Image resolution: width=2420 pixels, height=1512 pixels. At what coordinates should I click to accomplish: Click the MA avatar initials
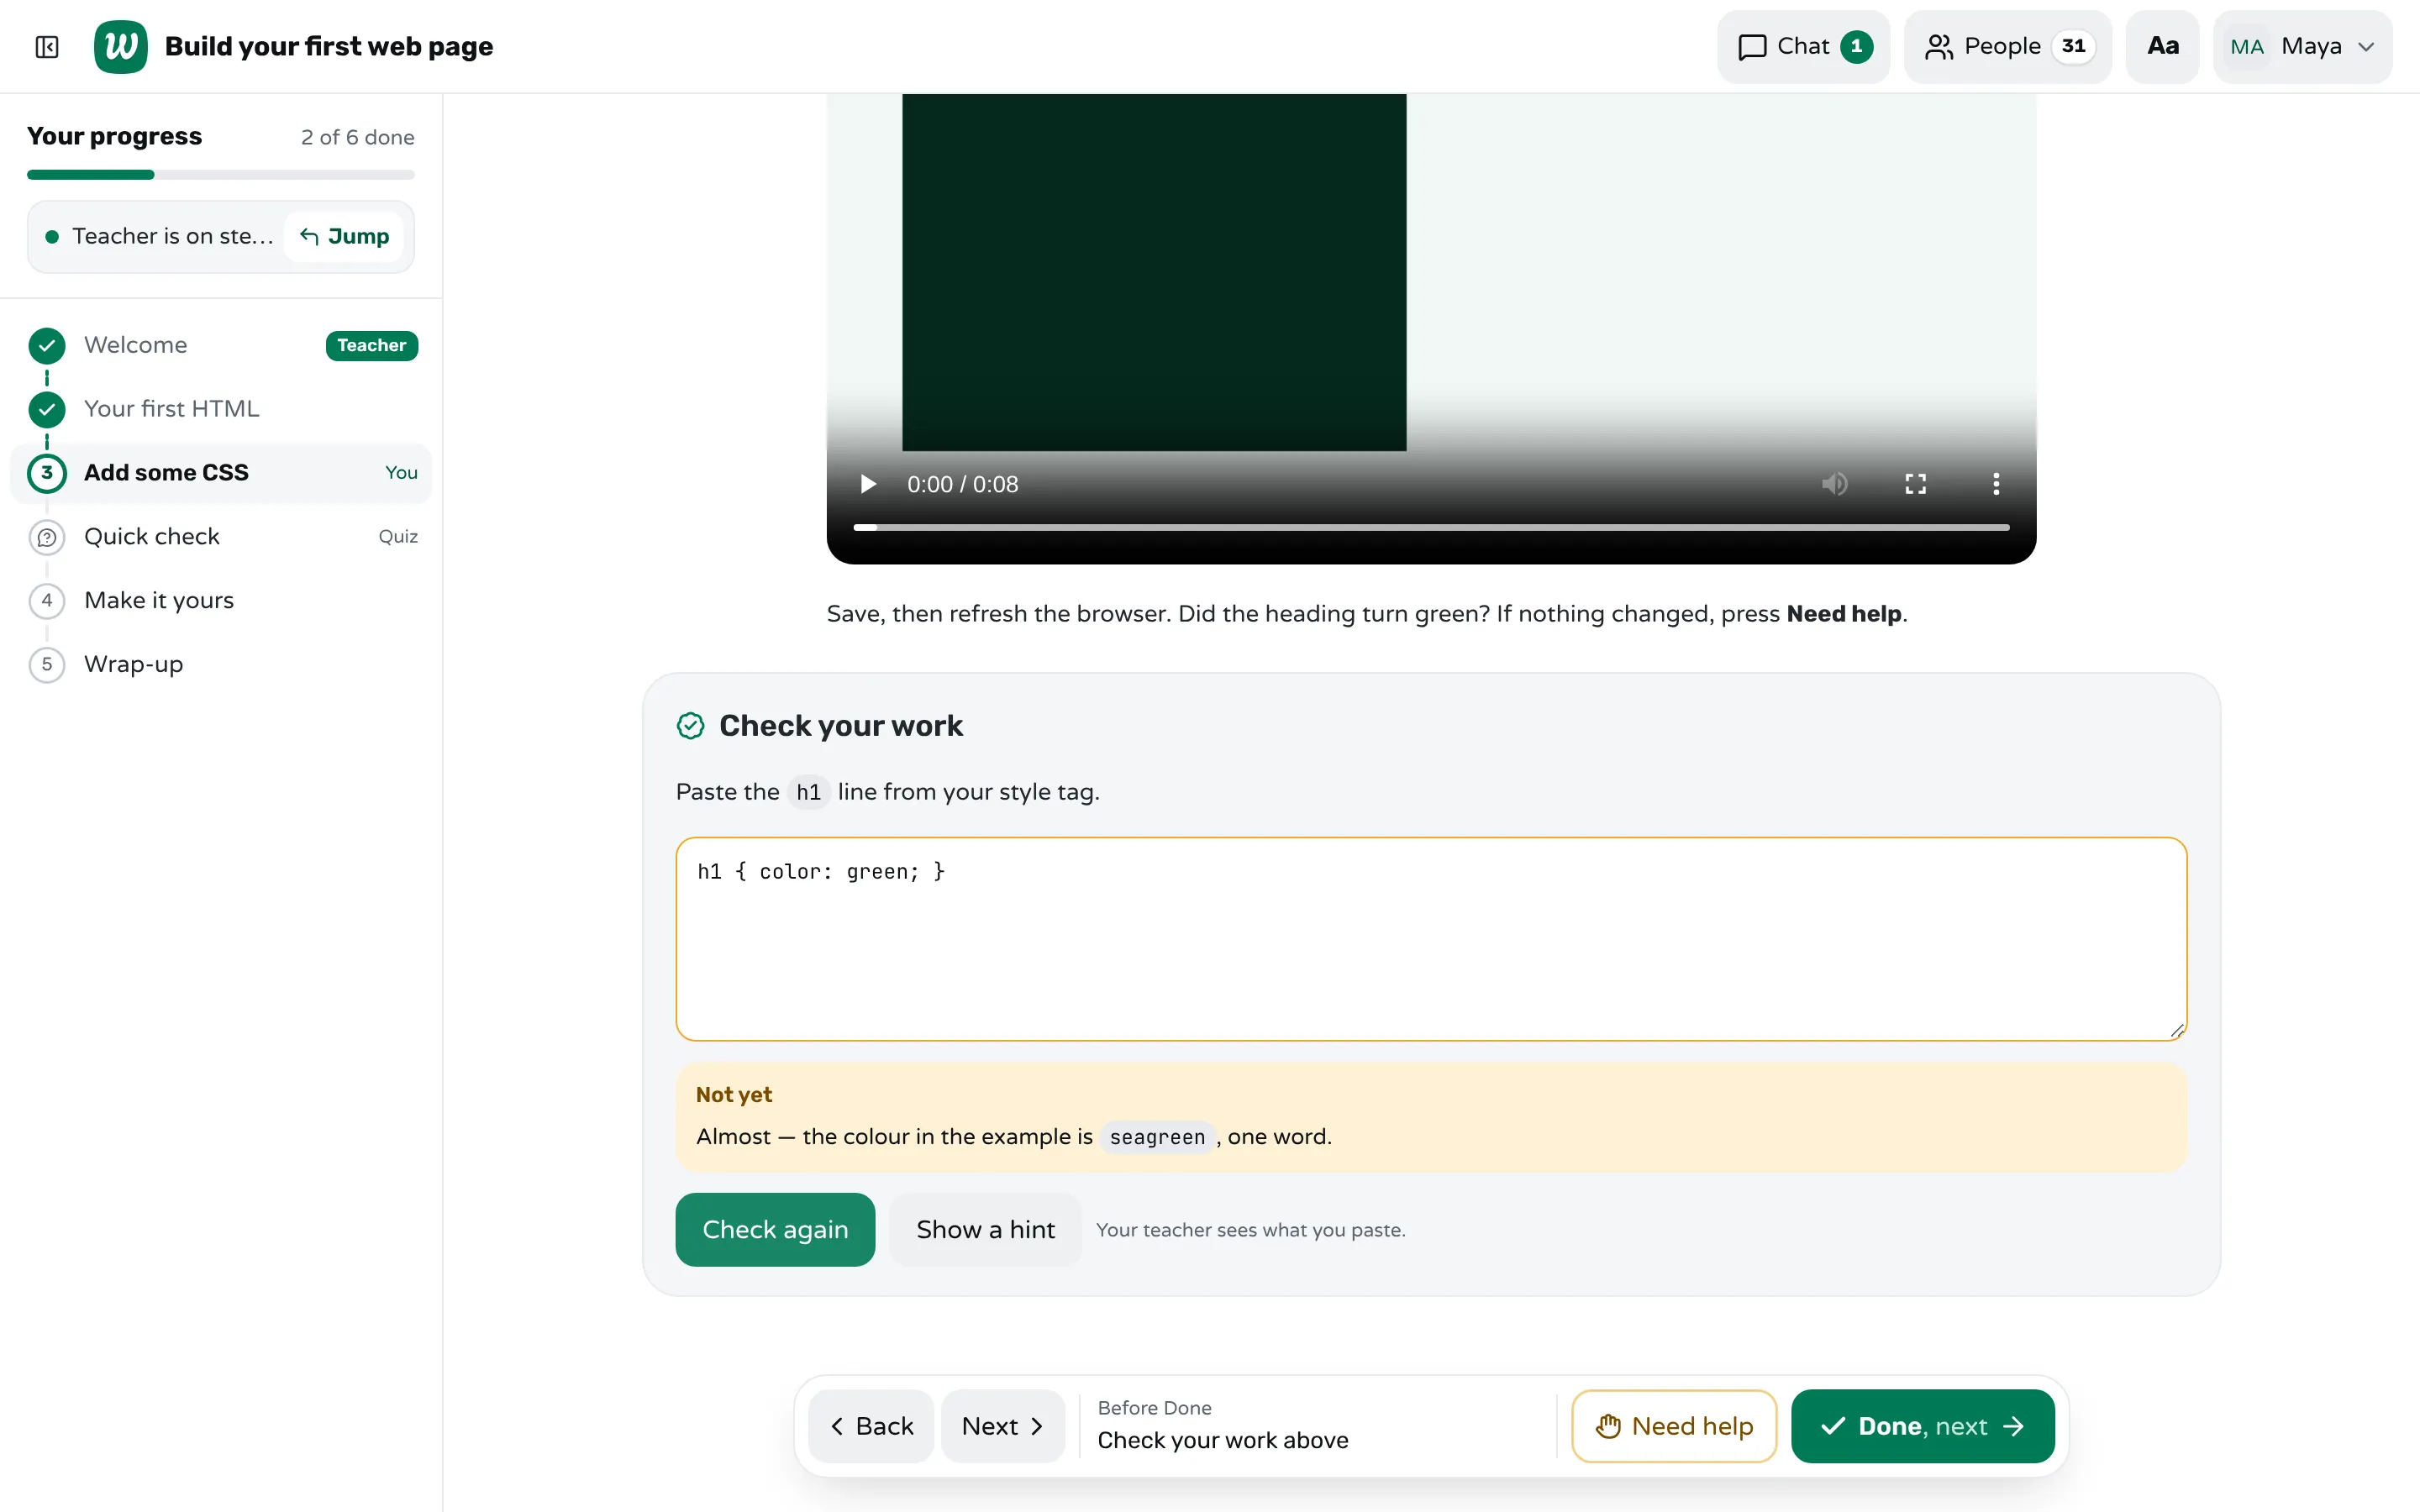2246,47
